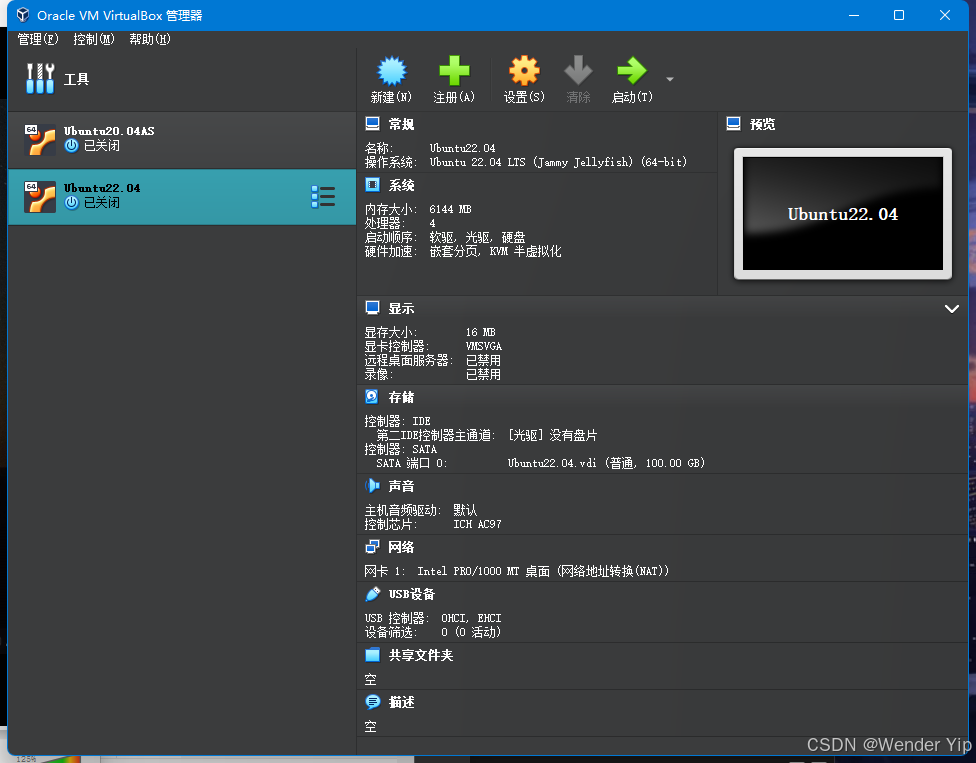
Task: Minimize the VirtualBox manager window
Action: coord(854,15)
